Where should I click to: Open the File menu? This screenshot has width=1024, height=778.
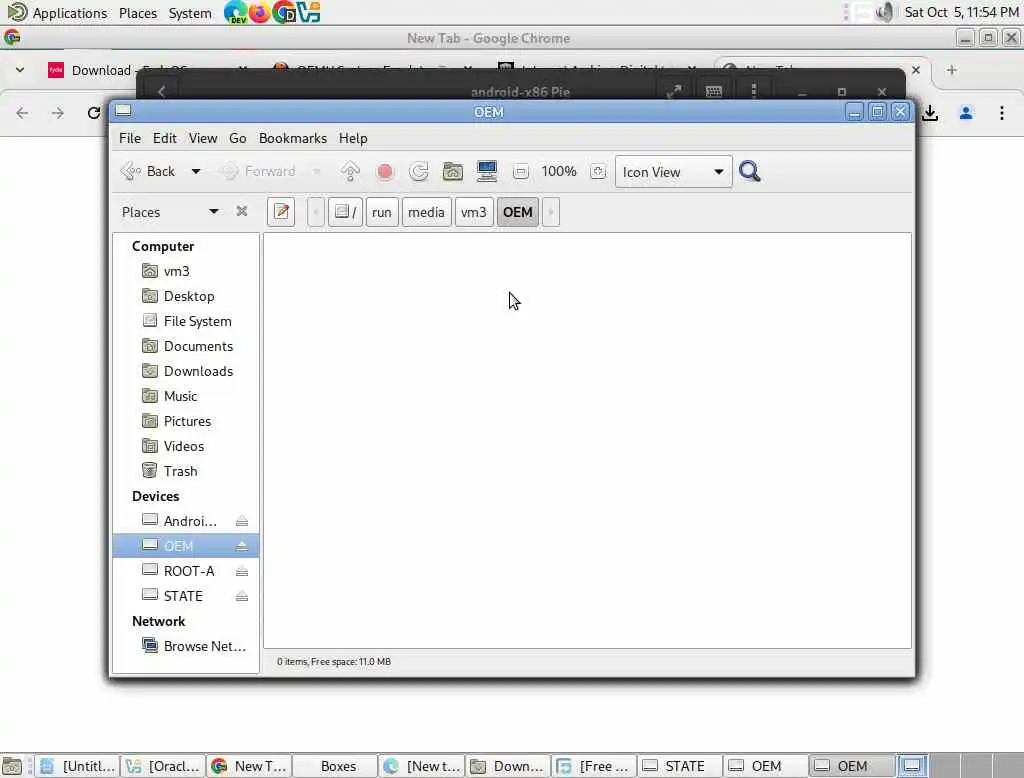point(129,138)
